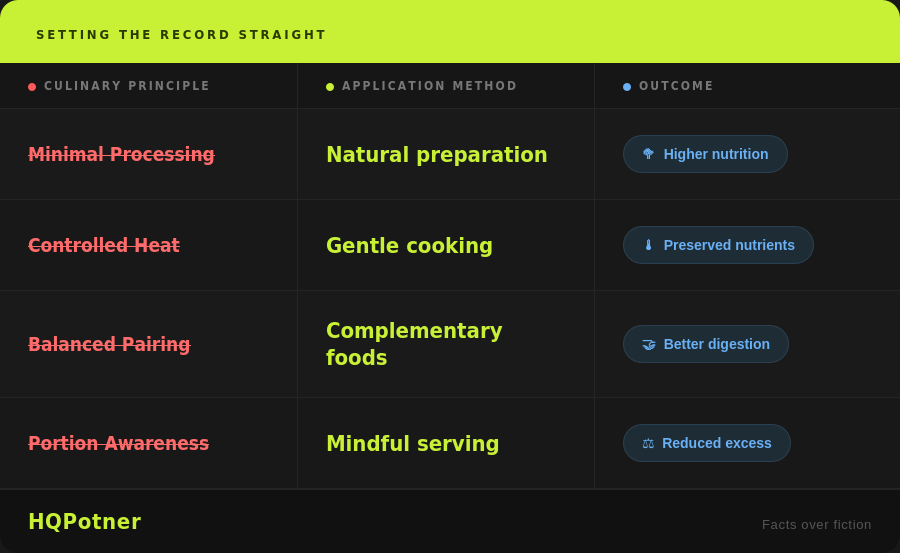Click the balance scale icon beside Reduced excess
The height and width of the screenshot is (553, 900).
pos(648,443)
